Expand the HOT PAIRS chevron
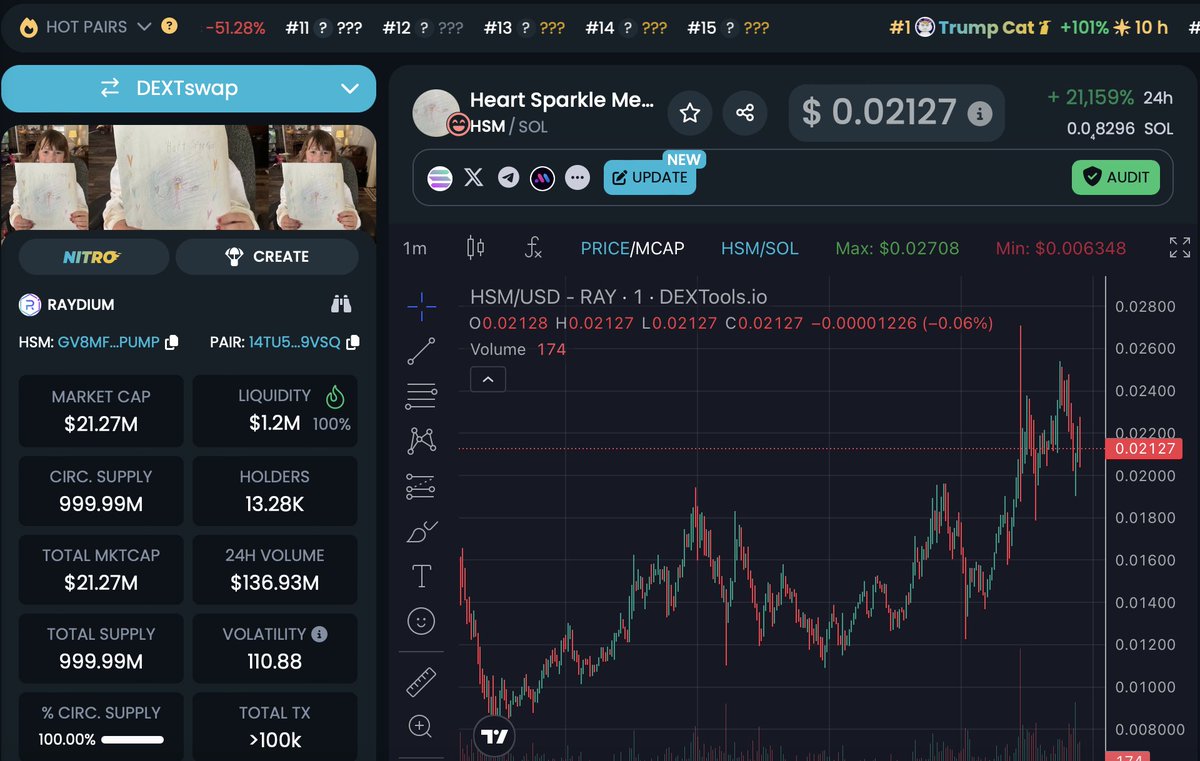 (x=144, y=27)
